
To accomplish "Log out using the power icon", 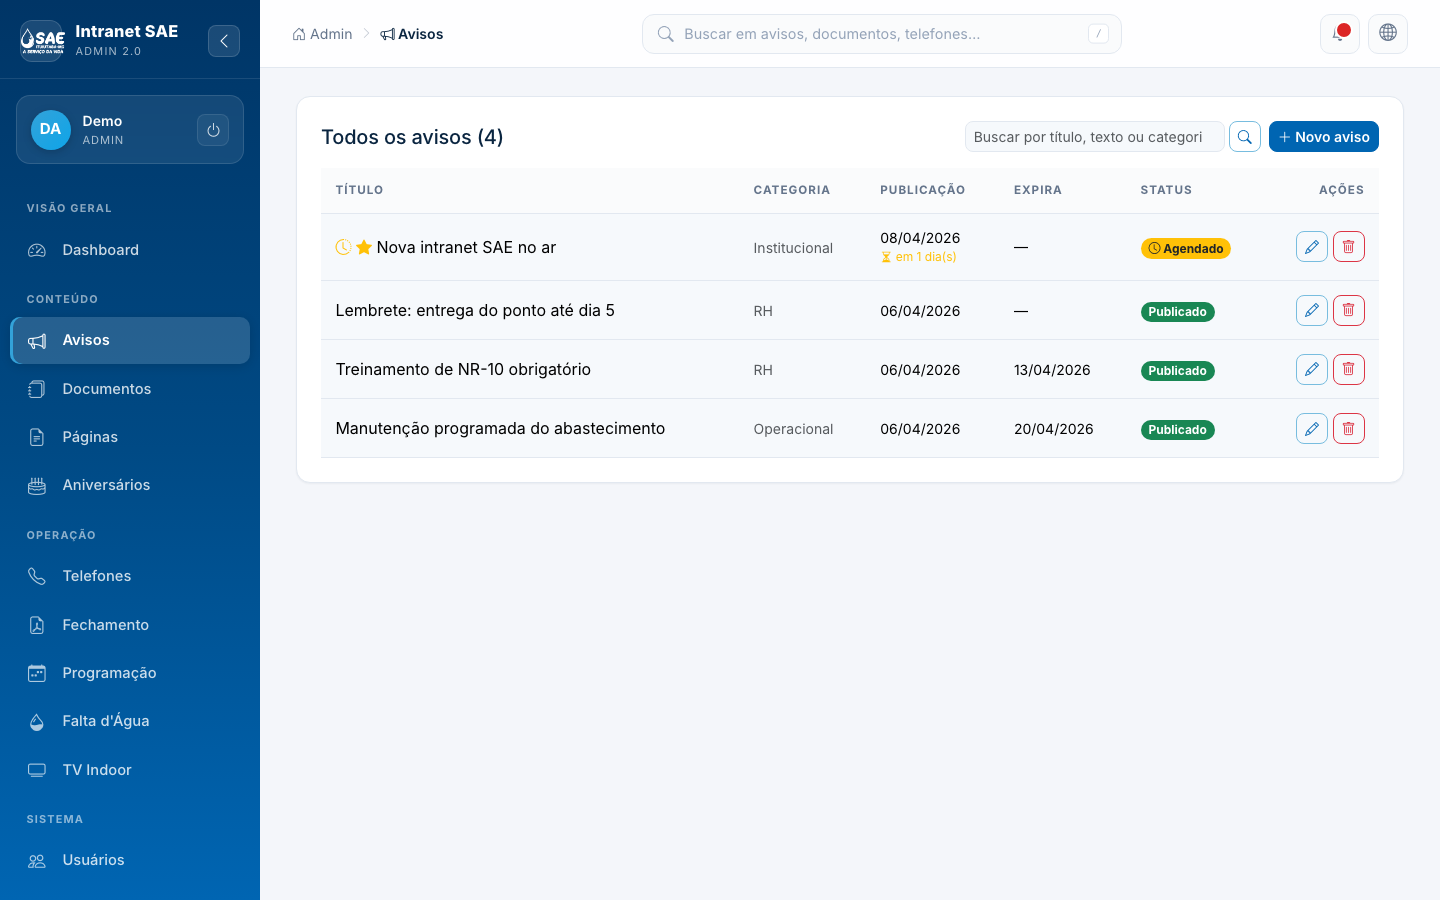I will 213,130.
